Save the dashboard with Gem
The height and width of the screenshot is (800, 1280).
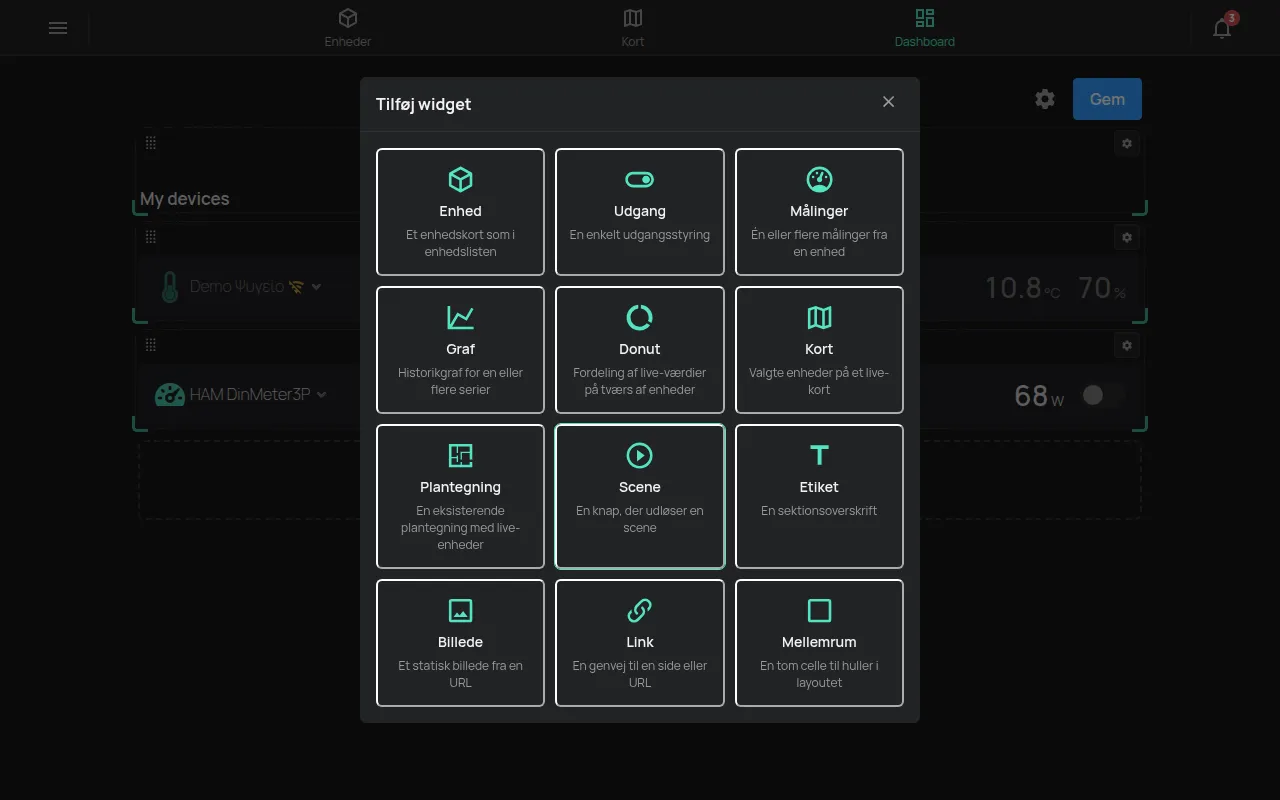click(1107, 99)
